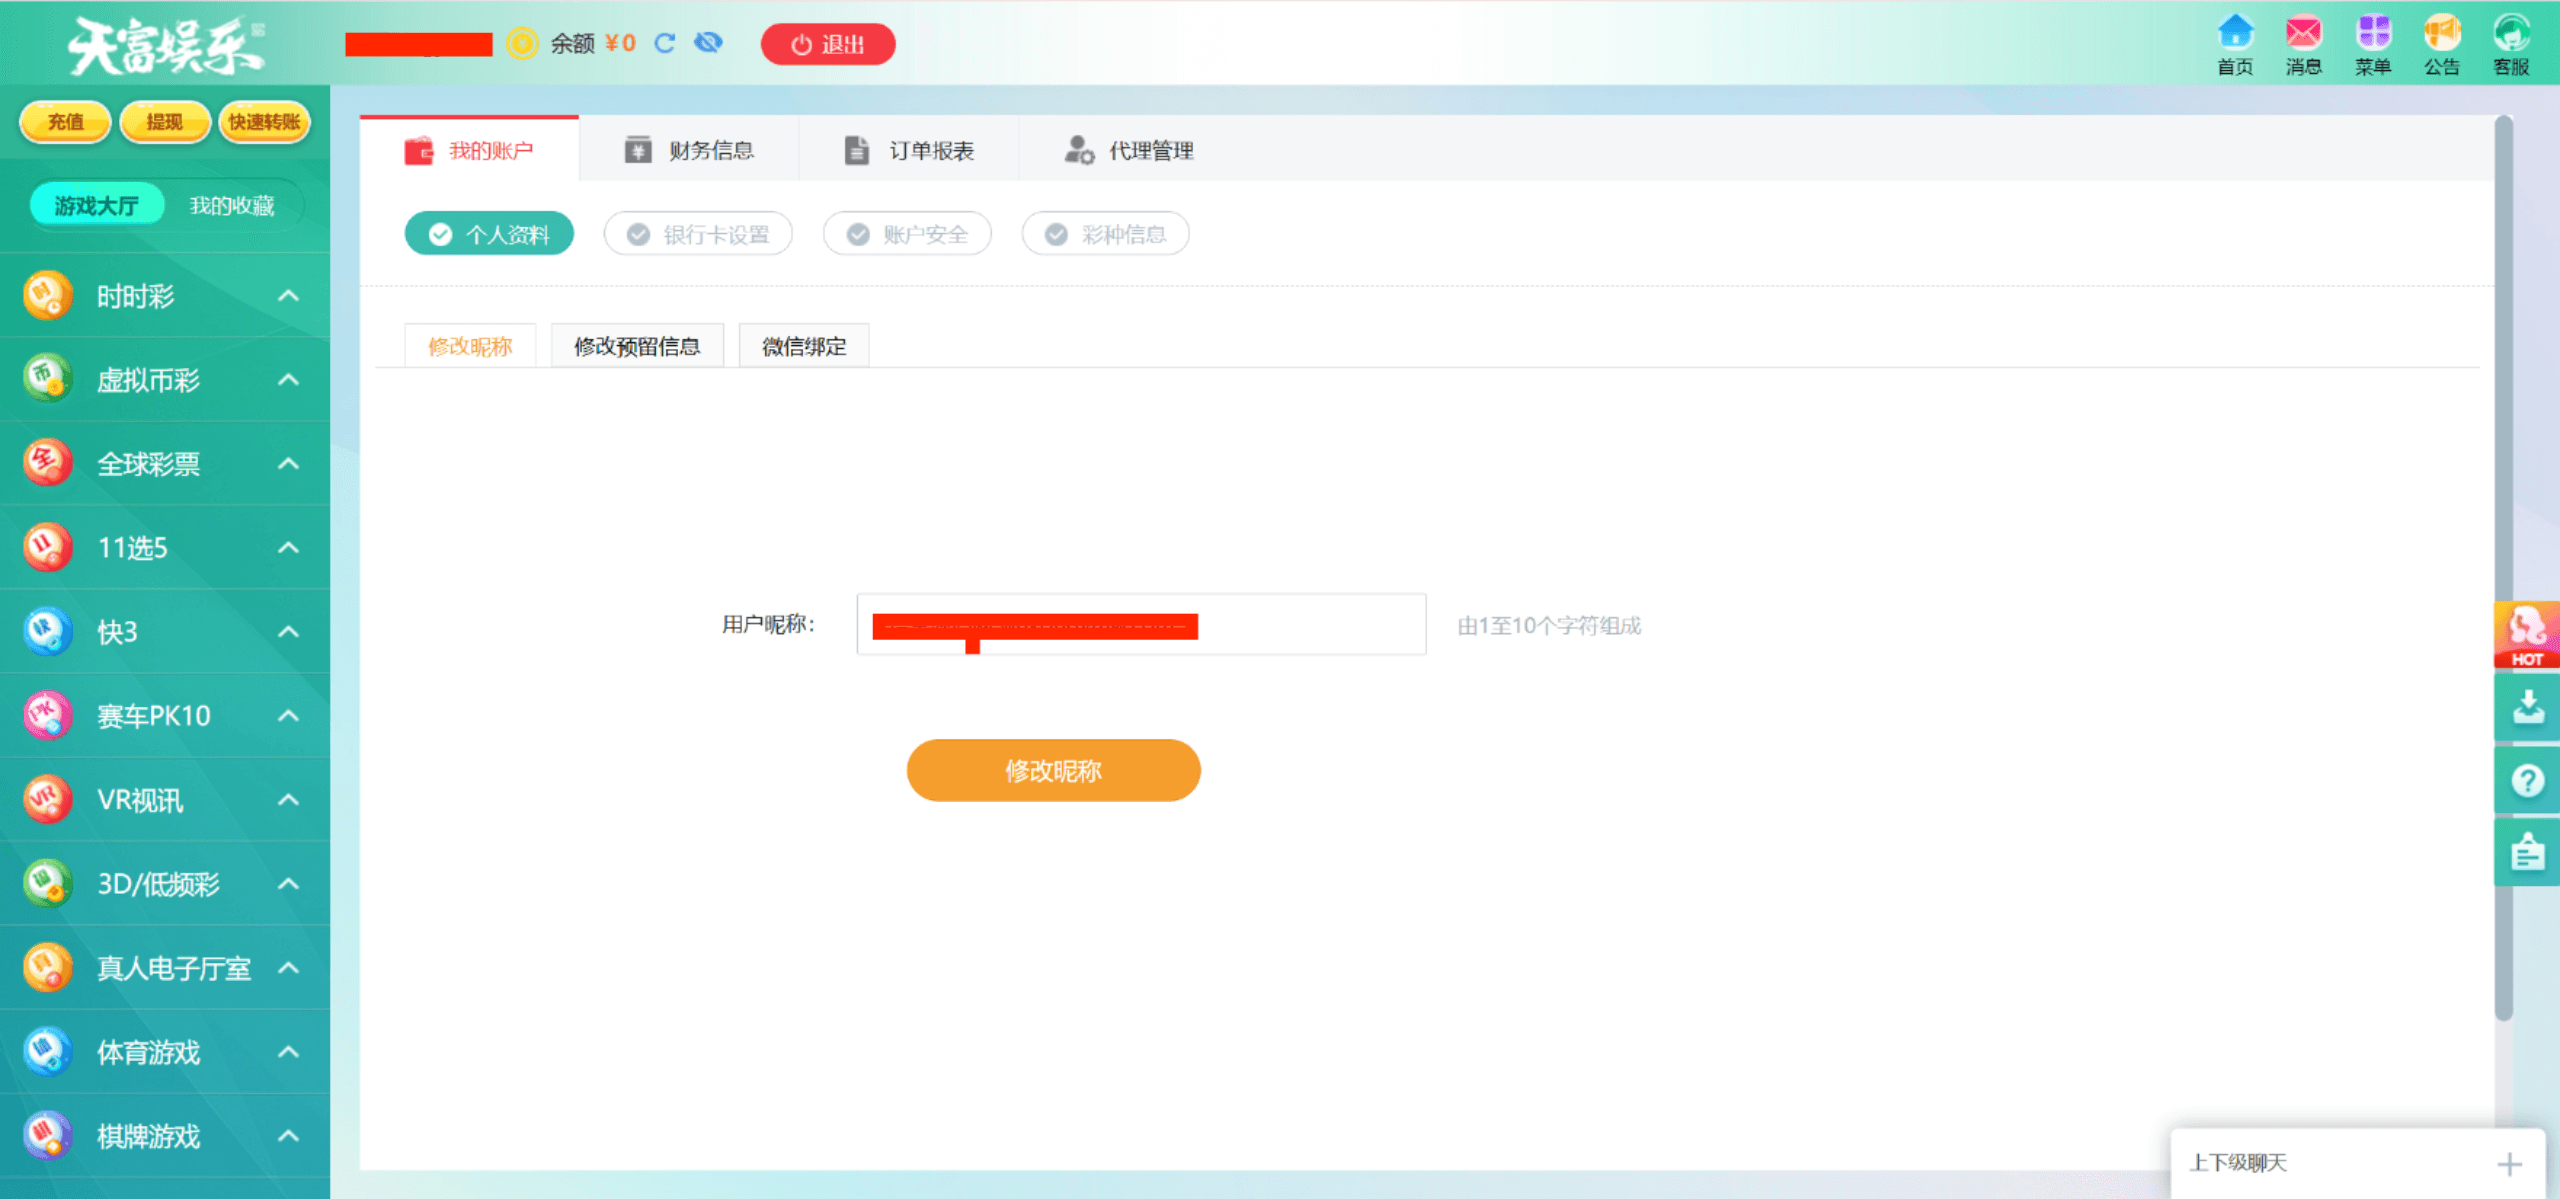Switch to the 财务信息 tab
2560x1199 pixels.
(689, 150)
